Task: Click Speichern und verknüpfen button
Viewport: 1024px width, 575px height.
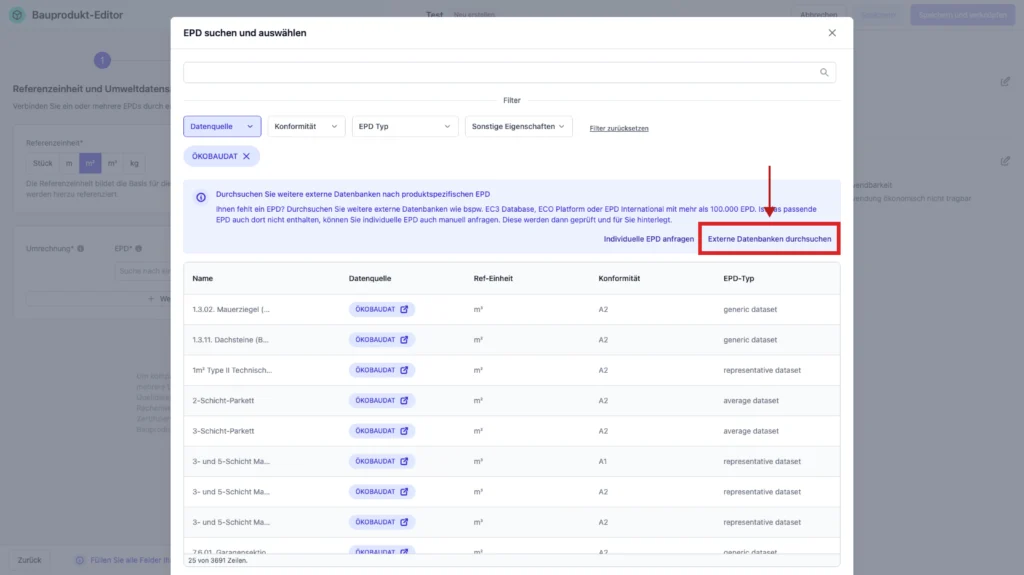Action: tap(963, 14)
